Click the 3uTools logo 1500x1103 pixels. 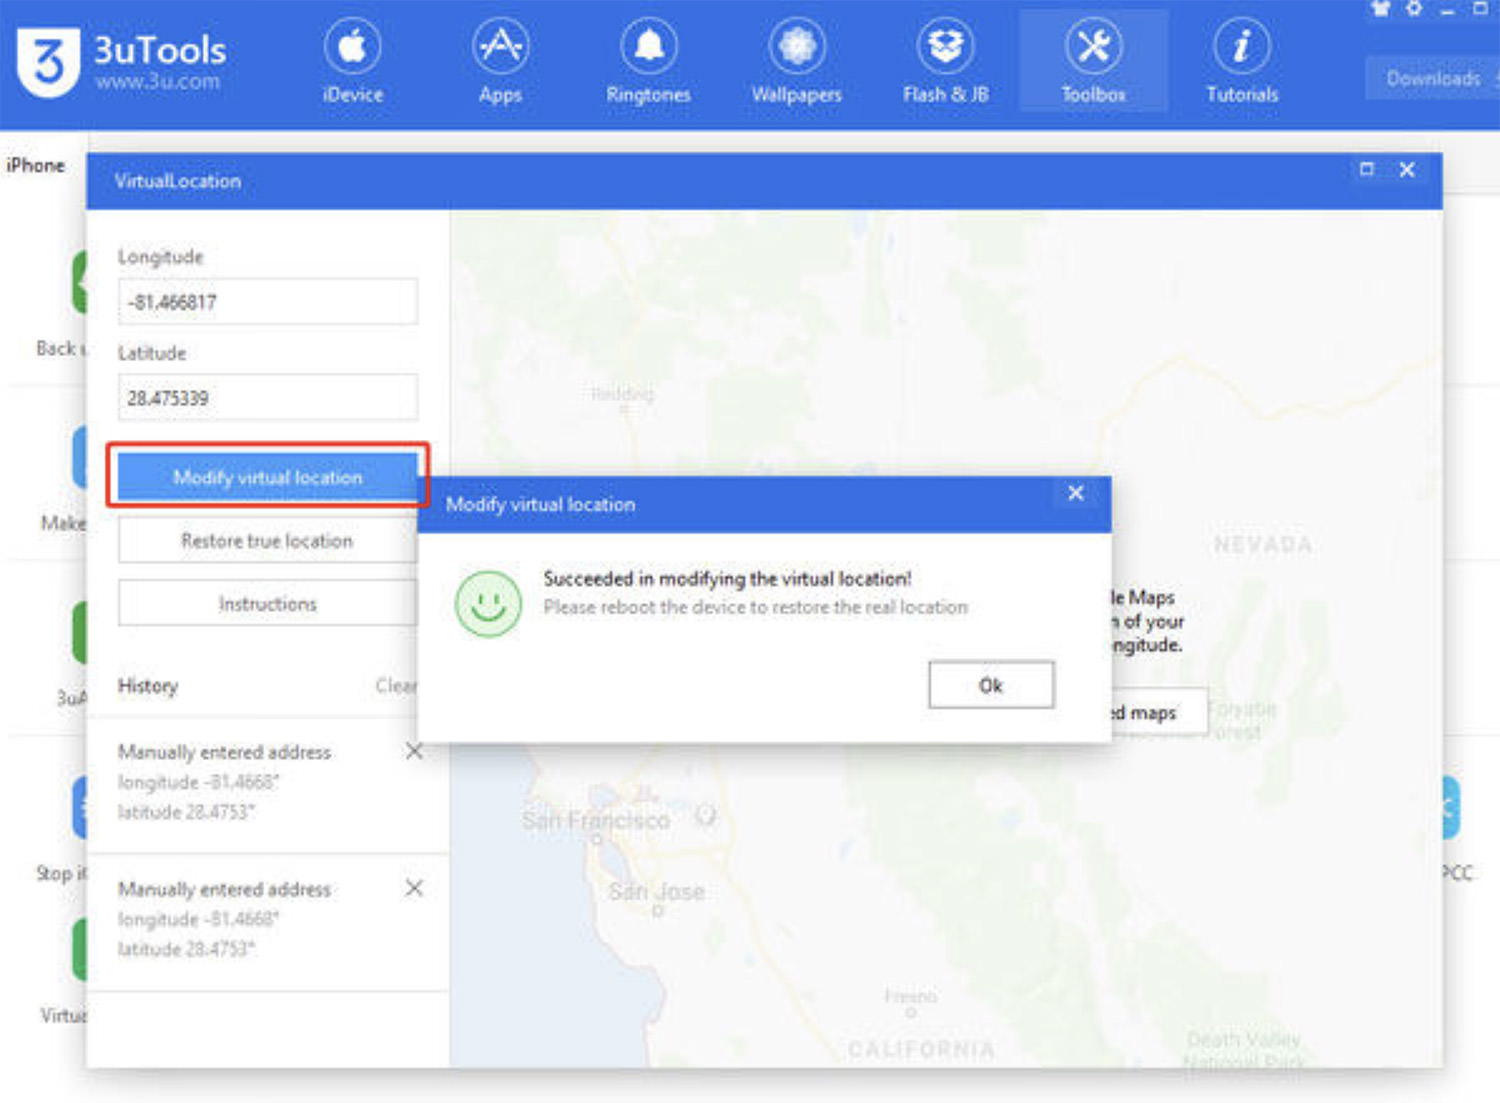48,62
